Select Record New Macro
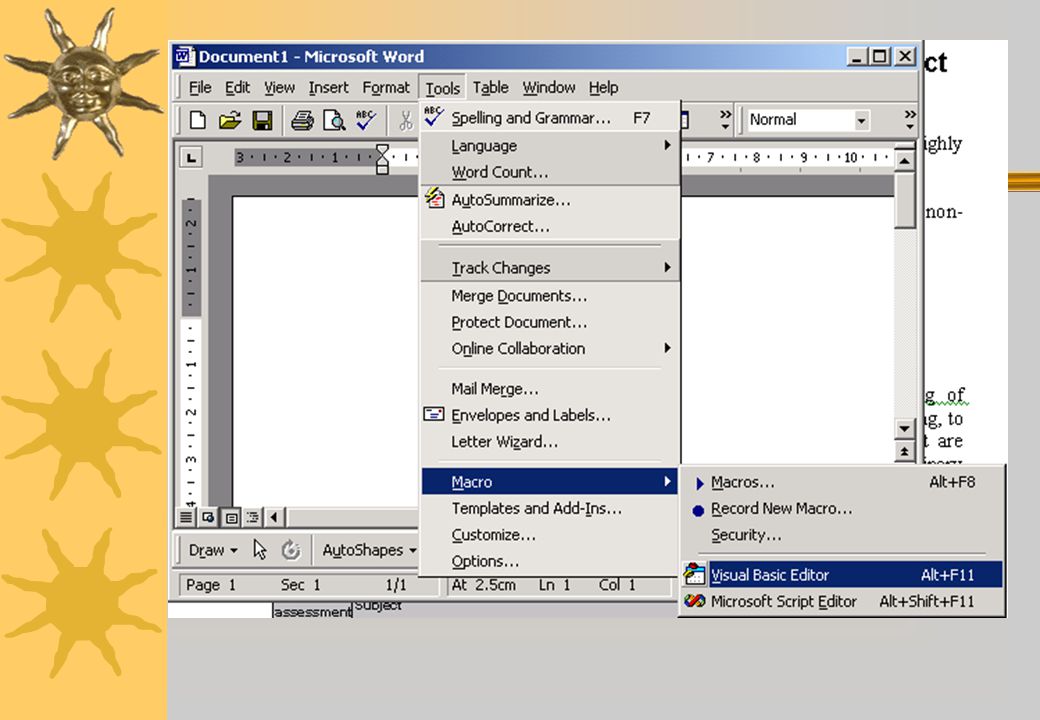1040x720 pixels. pos(842,509)
